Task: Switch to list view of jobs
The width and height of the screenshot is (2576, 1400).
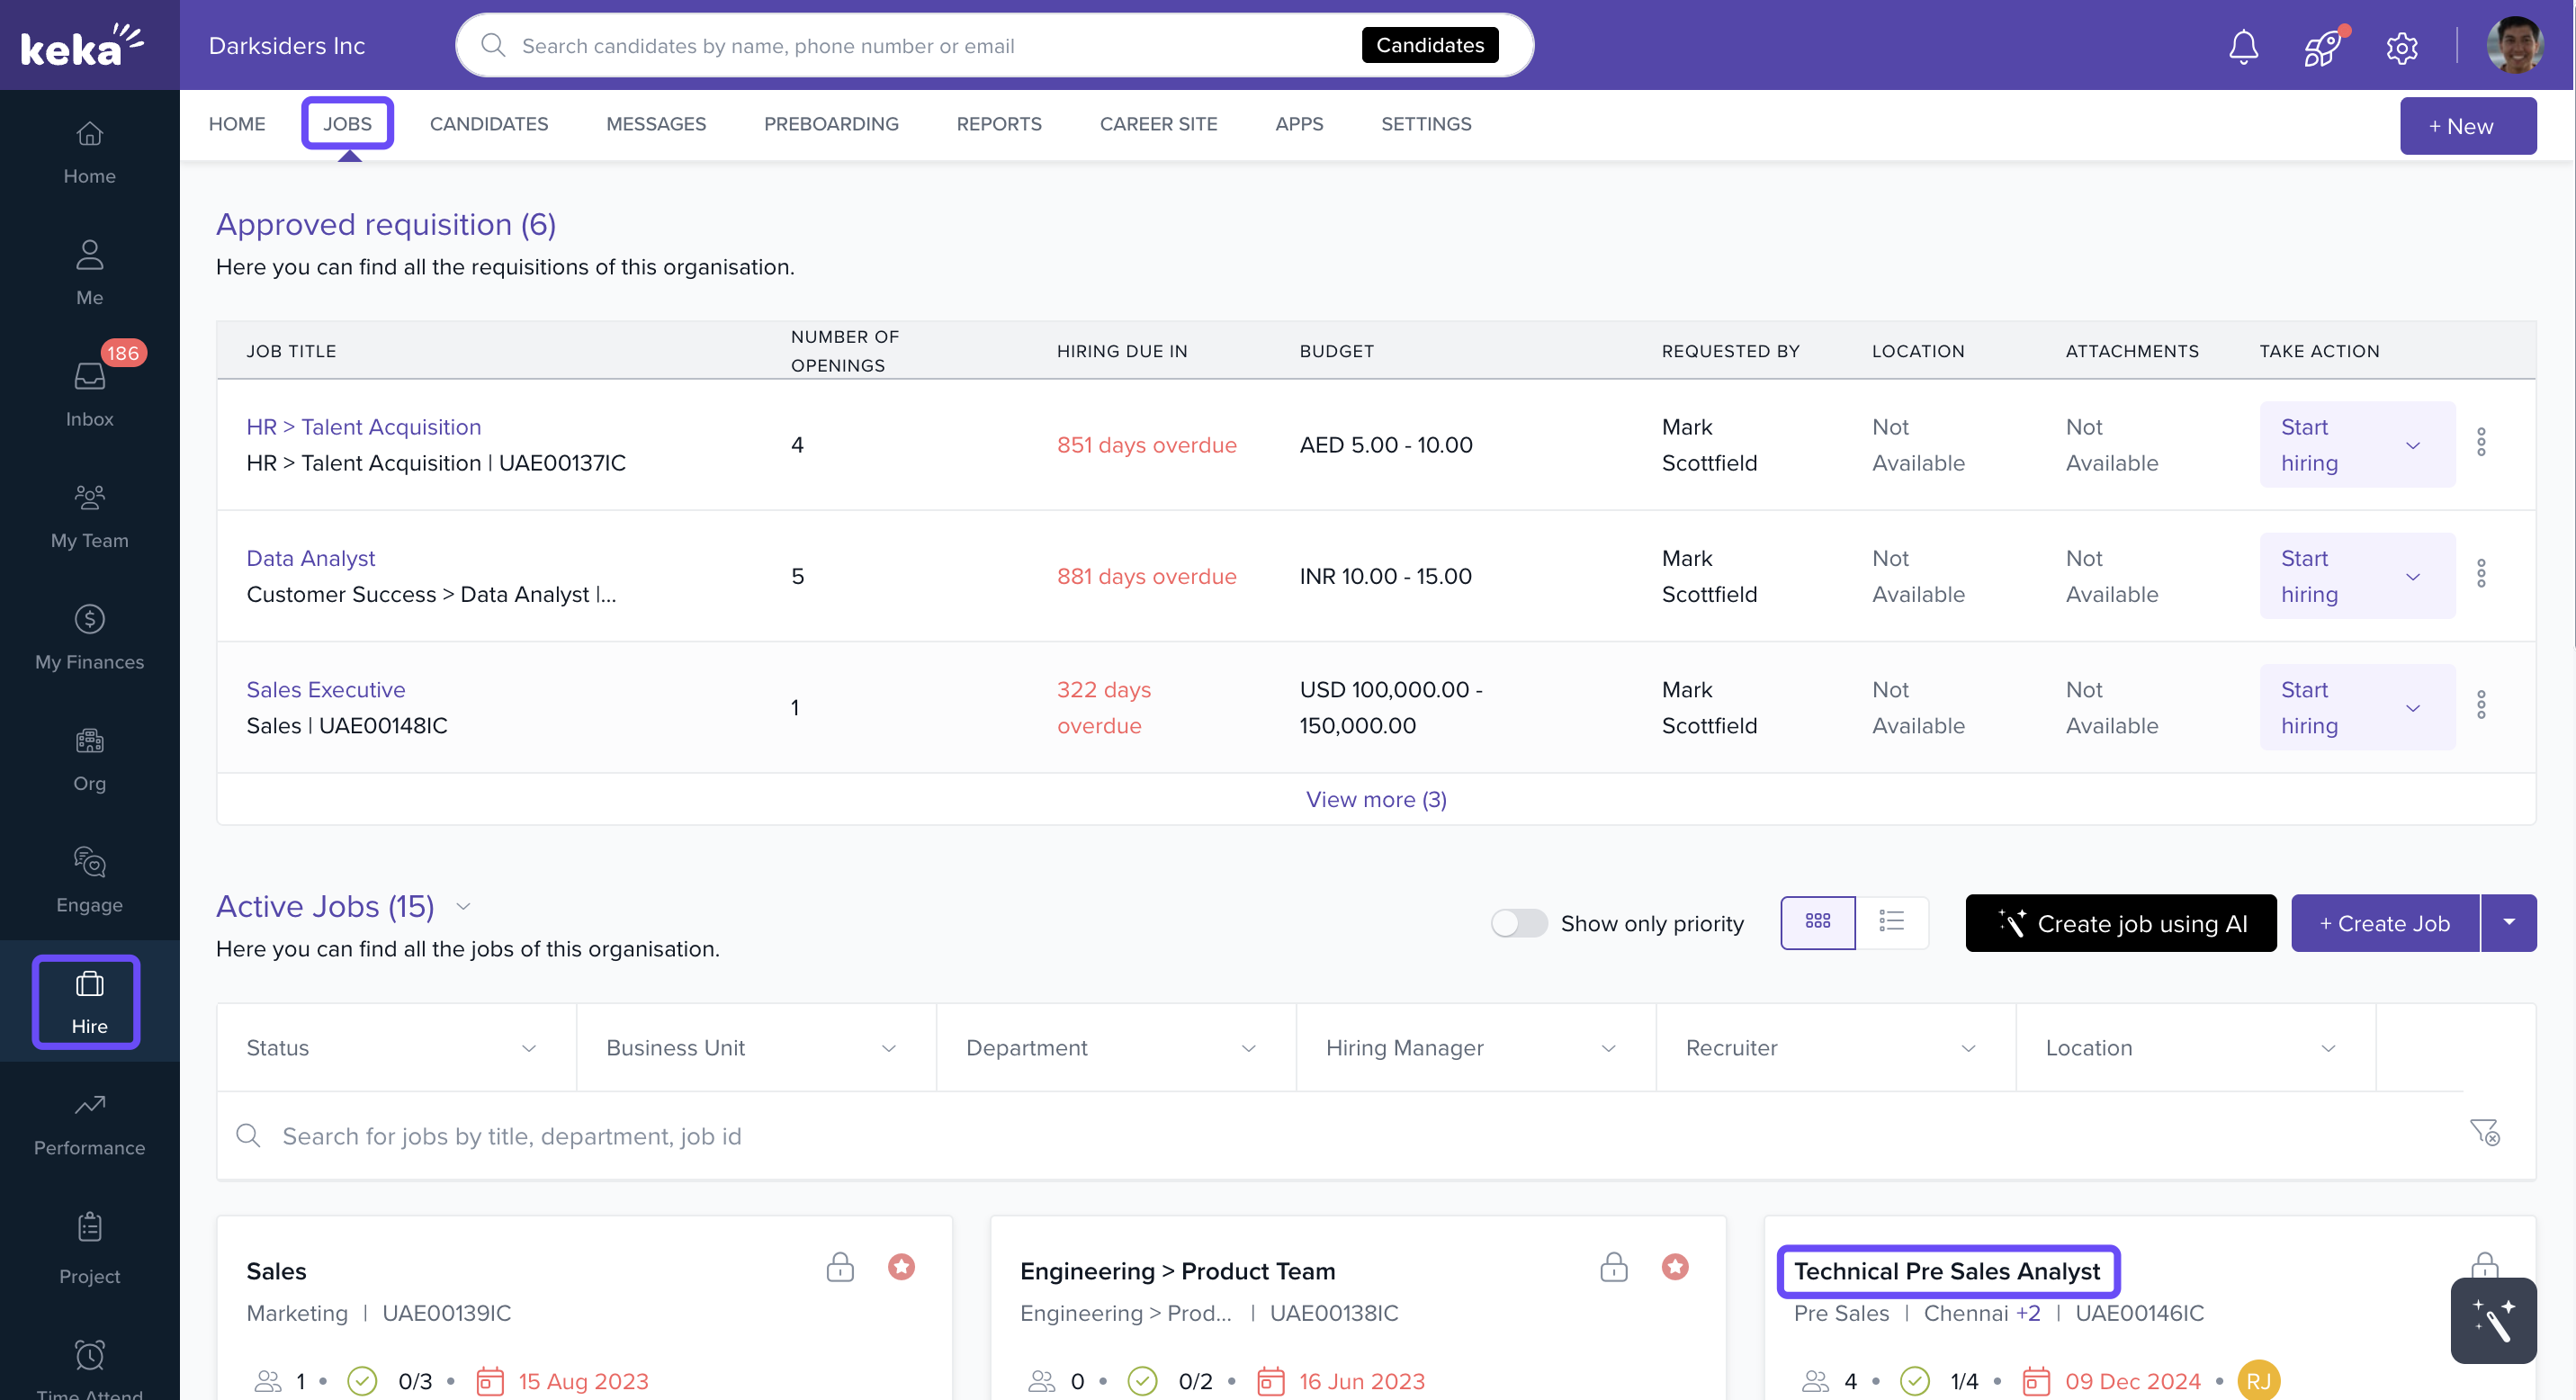Action: tap(1891, 921)
